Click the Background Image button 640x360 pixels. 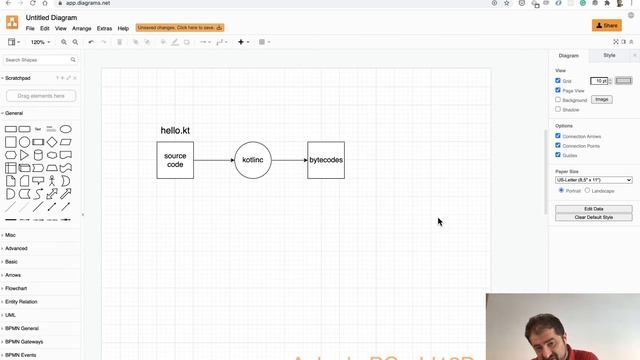click(x=602, y=100)
